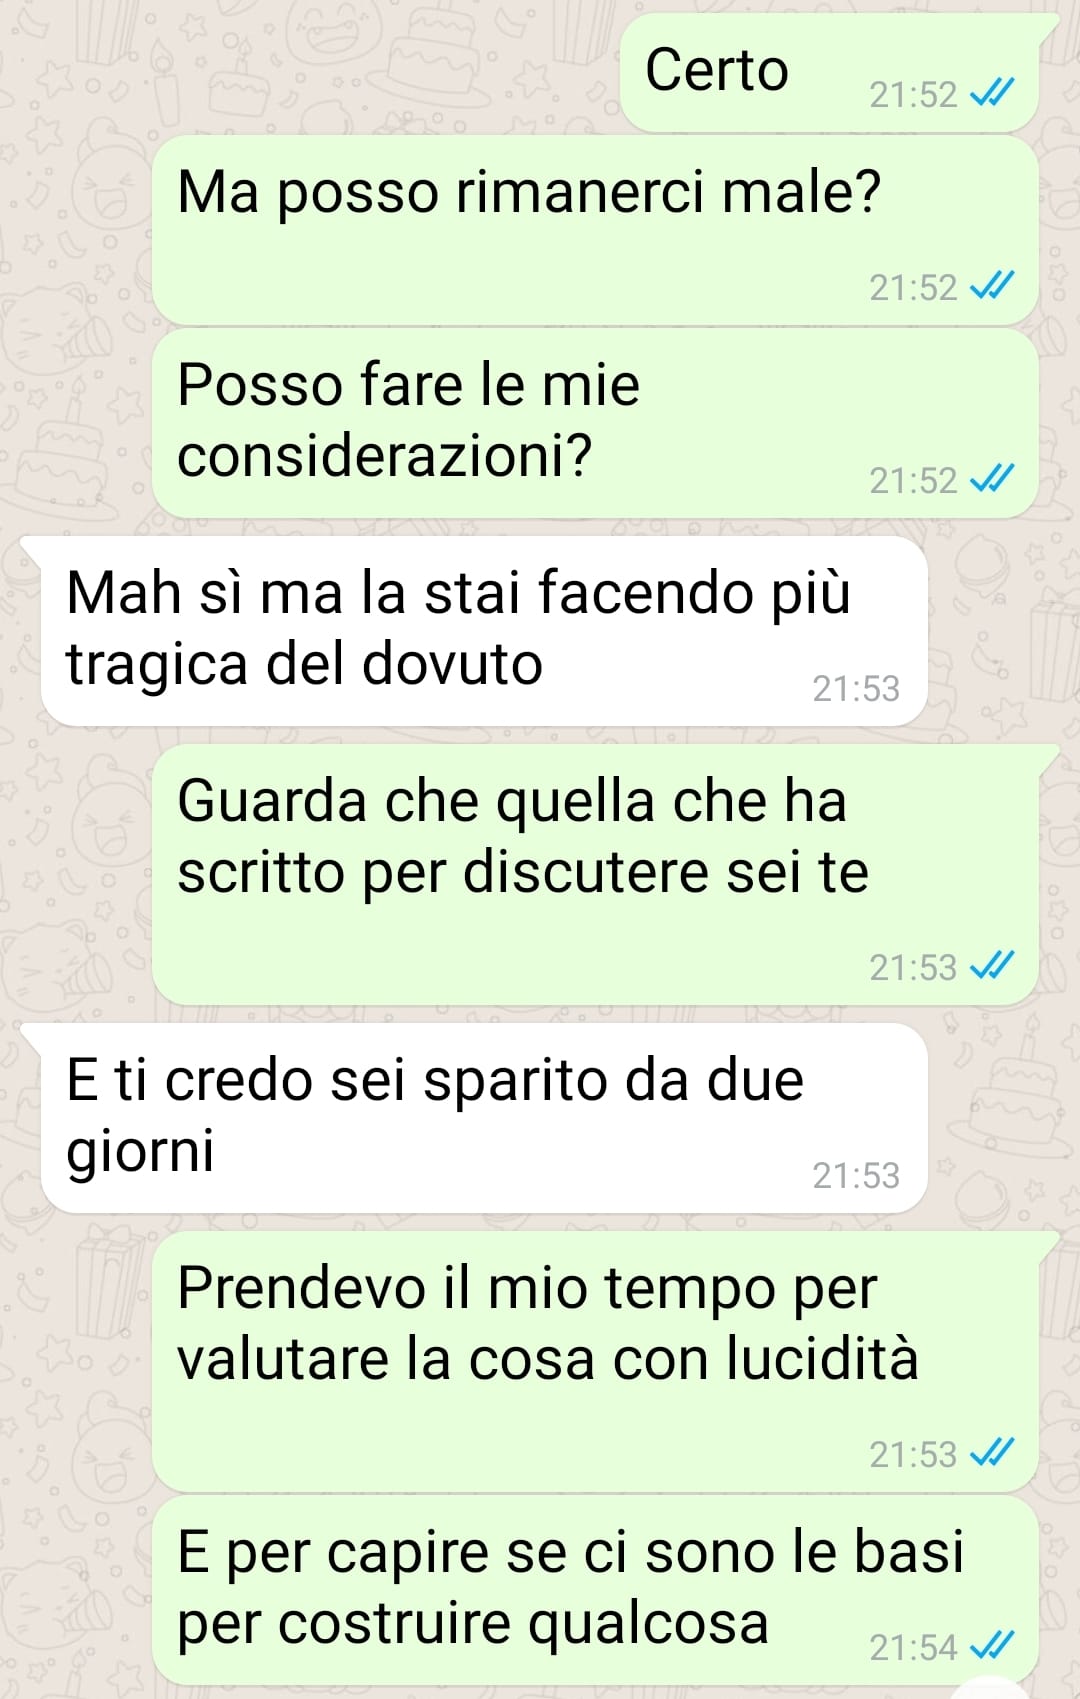The height and width of the screenshot is (1699, 1080).
Task: Tap the 21:54 timestamp on last message
Action: coord(913,1647)
